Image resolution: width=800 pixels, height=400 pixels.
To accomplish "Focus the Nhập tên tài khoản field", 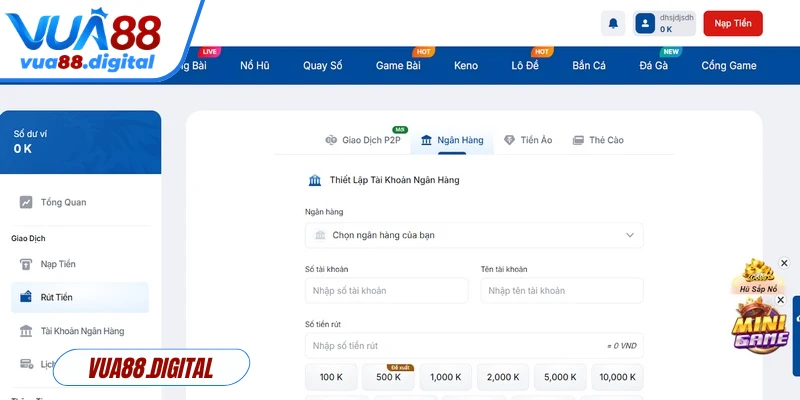I will point(562,290).
